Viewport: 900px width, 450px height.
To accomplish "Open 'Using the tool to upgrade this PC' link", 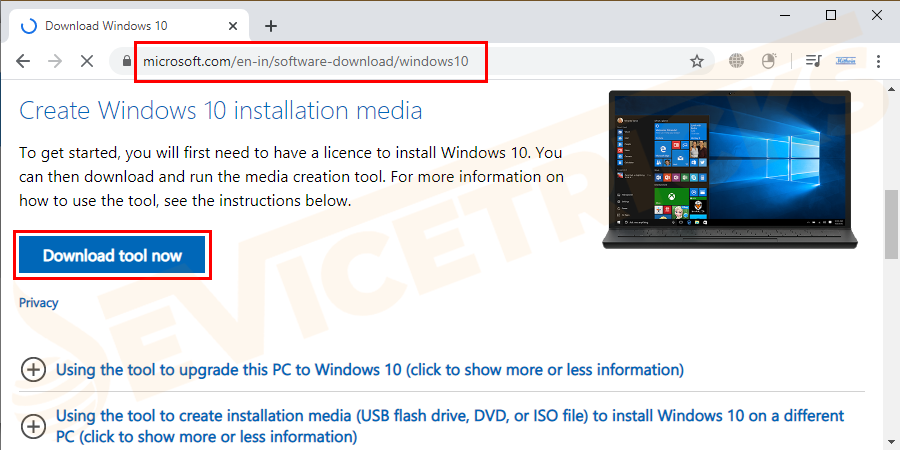I will (x=370, y=369).
